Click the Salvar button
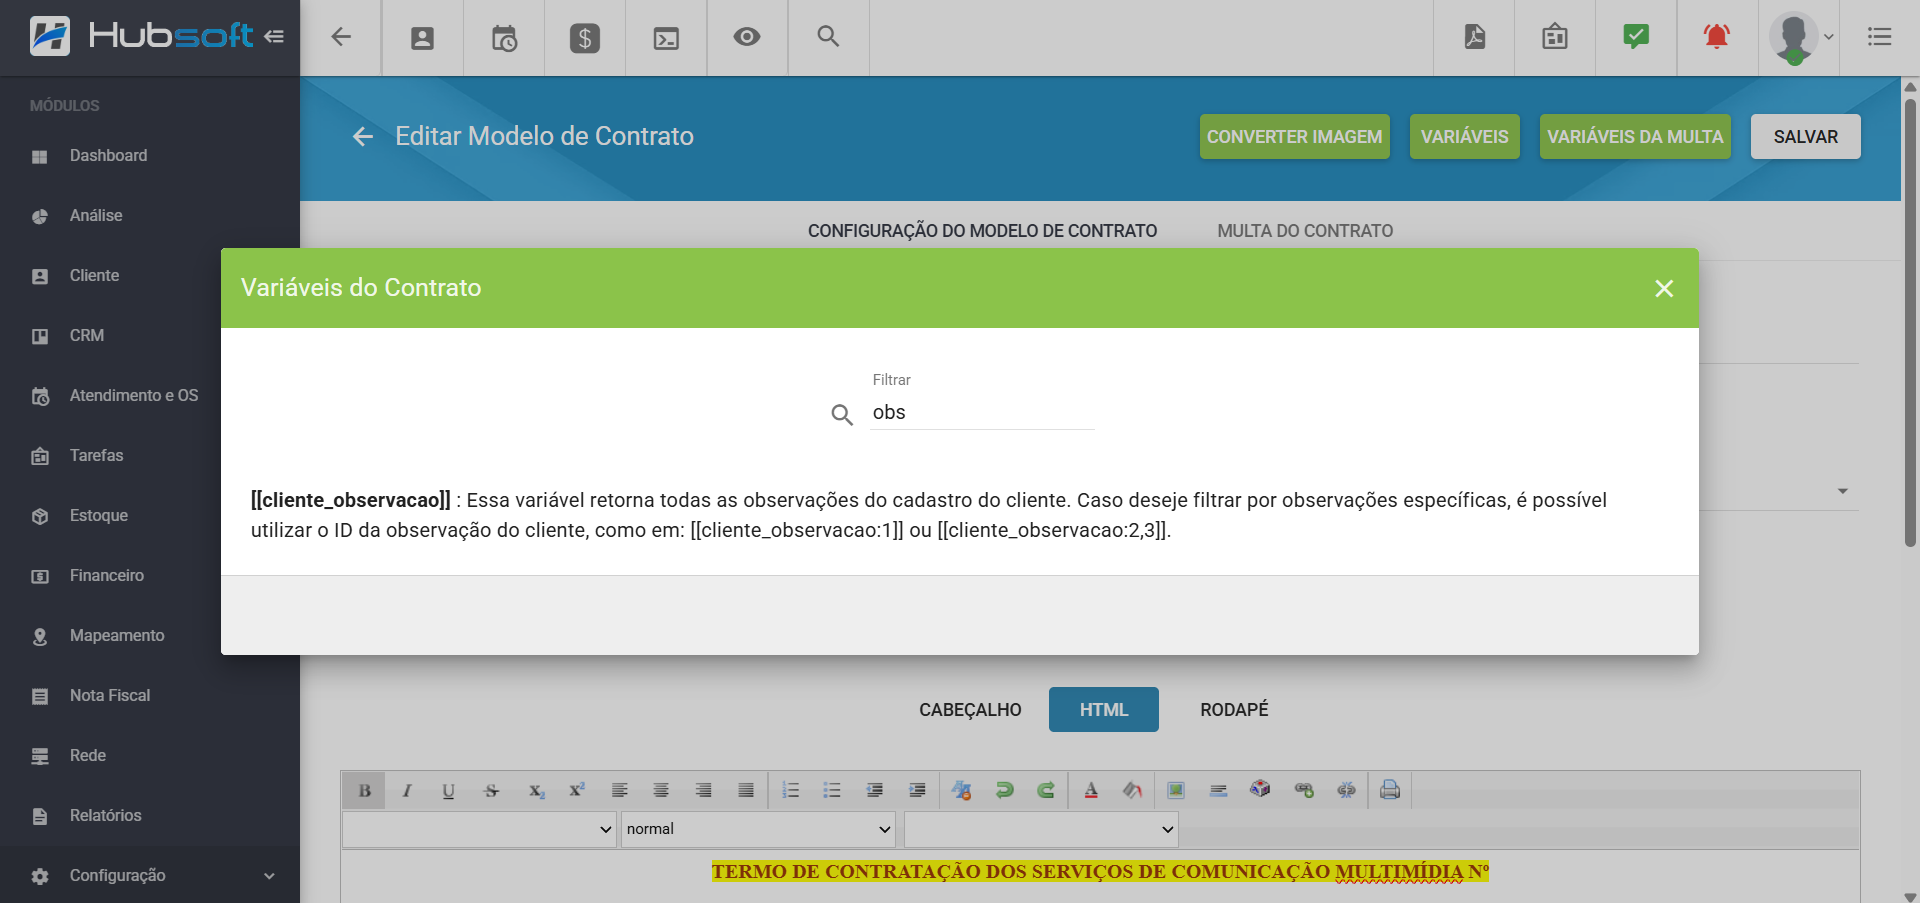The height and width of the screenshot is (903, 1920). point(1805,137)
